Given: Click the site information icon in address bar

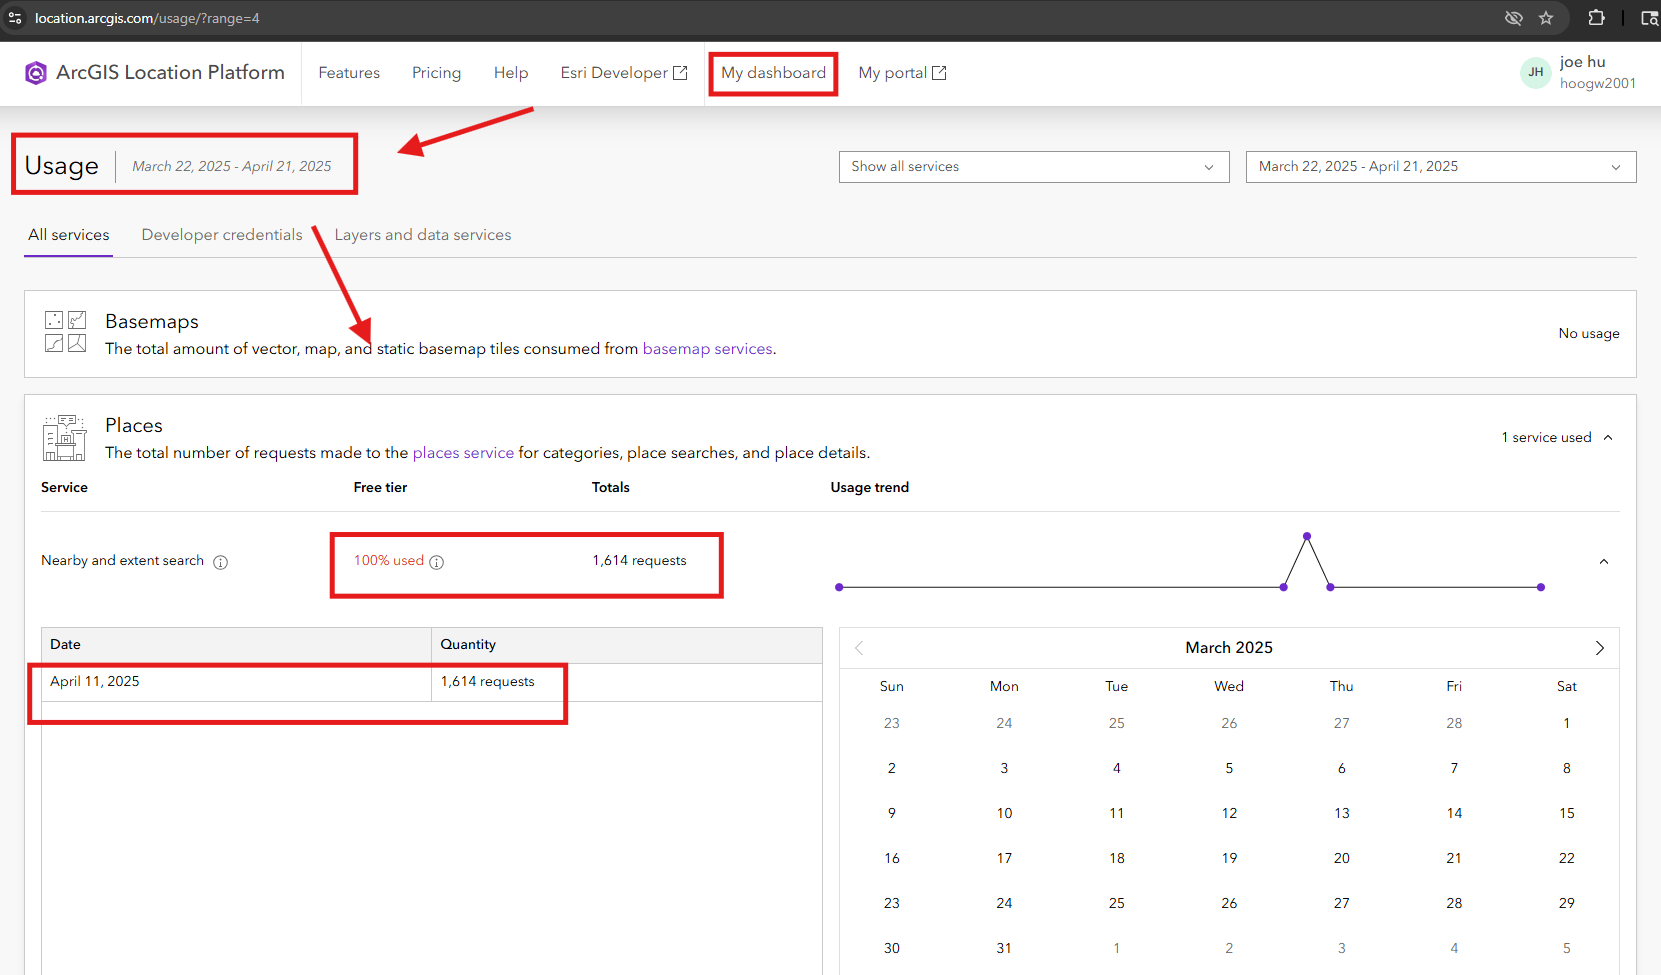Looking at the screenshot, I should pos(15,18).
